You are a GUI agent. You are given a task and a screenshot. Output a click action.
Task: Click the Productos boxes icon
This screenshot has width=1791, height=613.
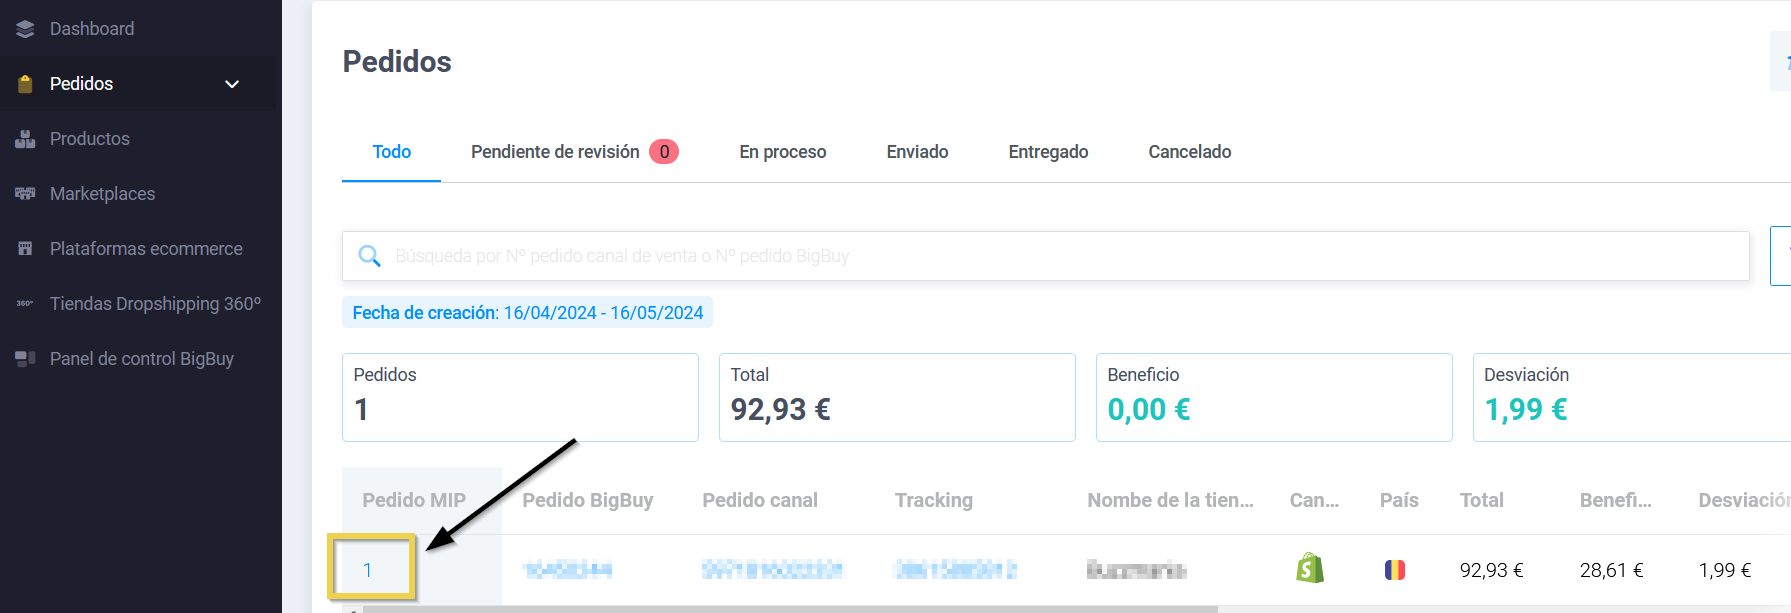click(25, 139)
